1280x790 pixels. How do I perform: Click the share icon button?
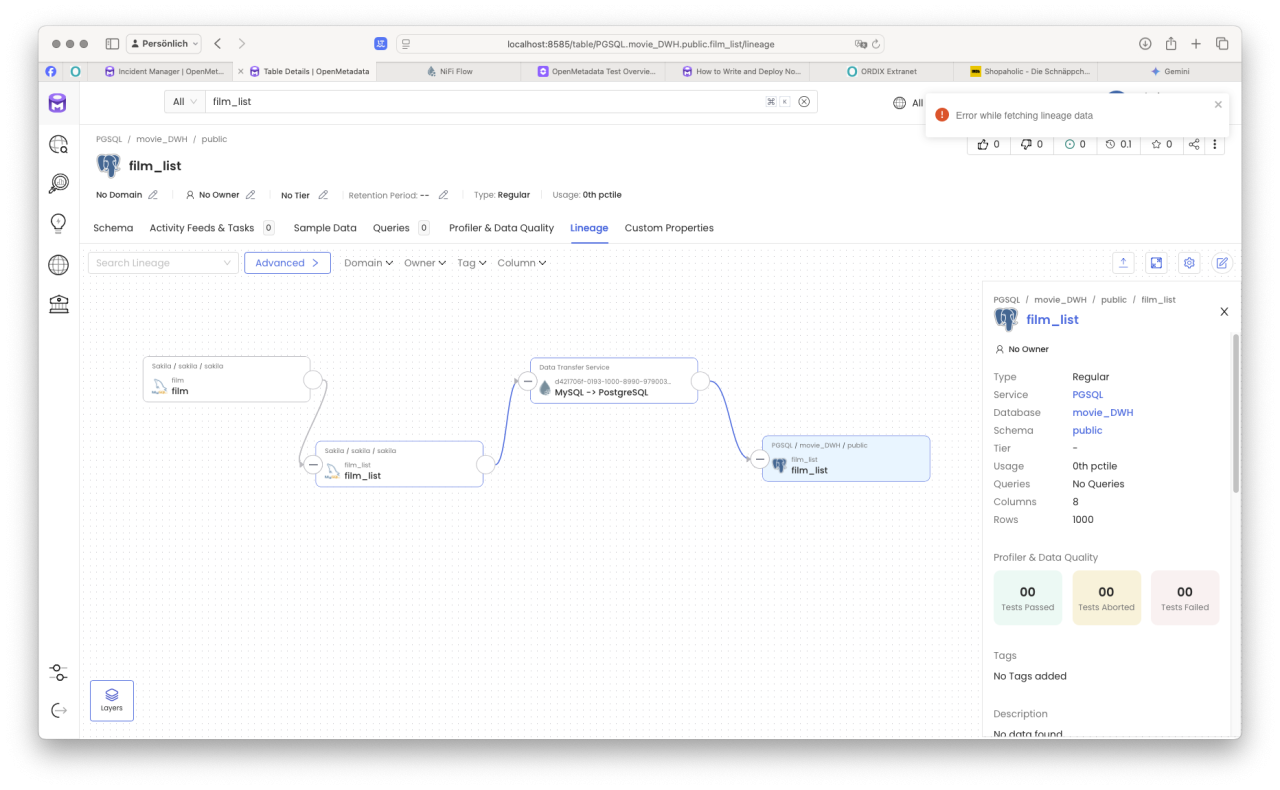coord(1194,144)
